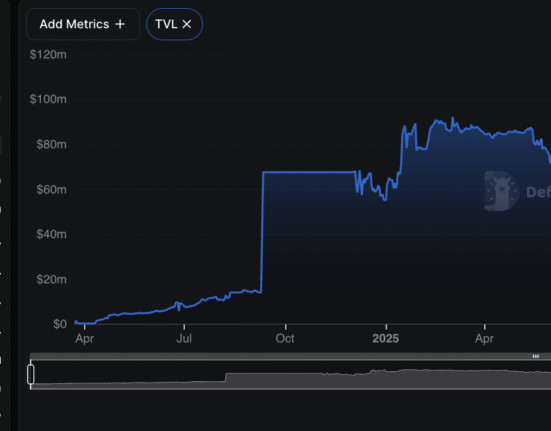The height and width of the screenshot is (431, 551).
Task: Click the bold 2025 x-axis label
Action: coord(386,338)
